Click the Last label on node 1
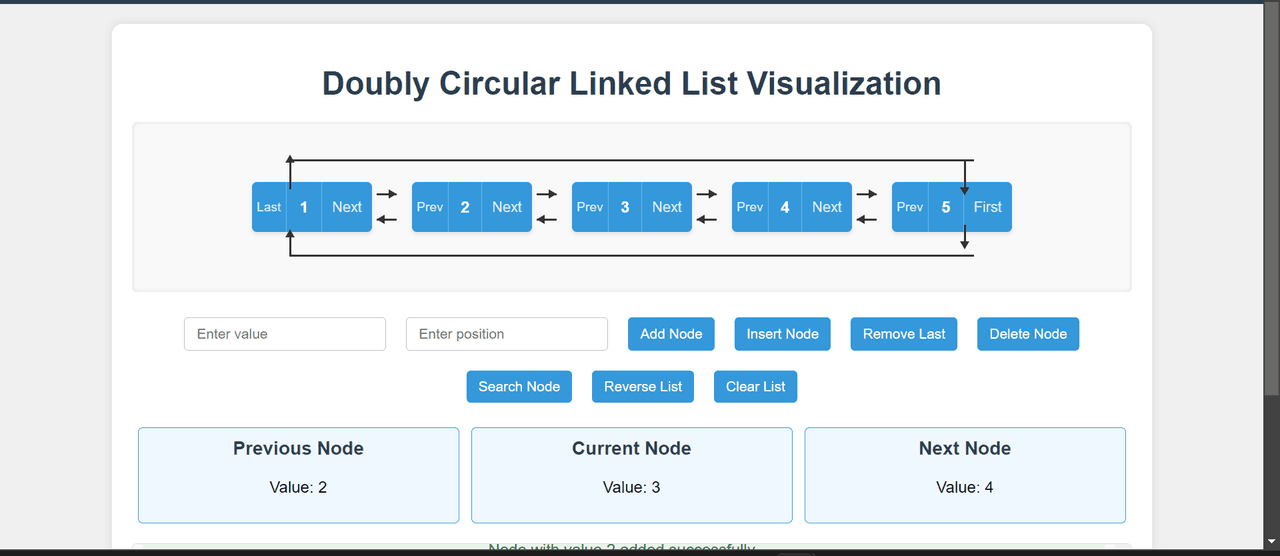This screenshot has width=1280, height=556. tap(269, 207)
